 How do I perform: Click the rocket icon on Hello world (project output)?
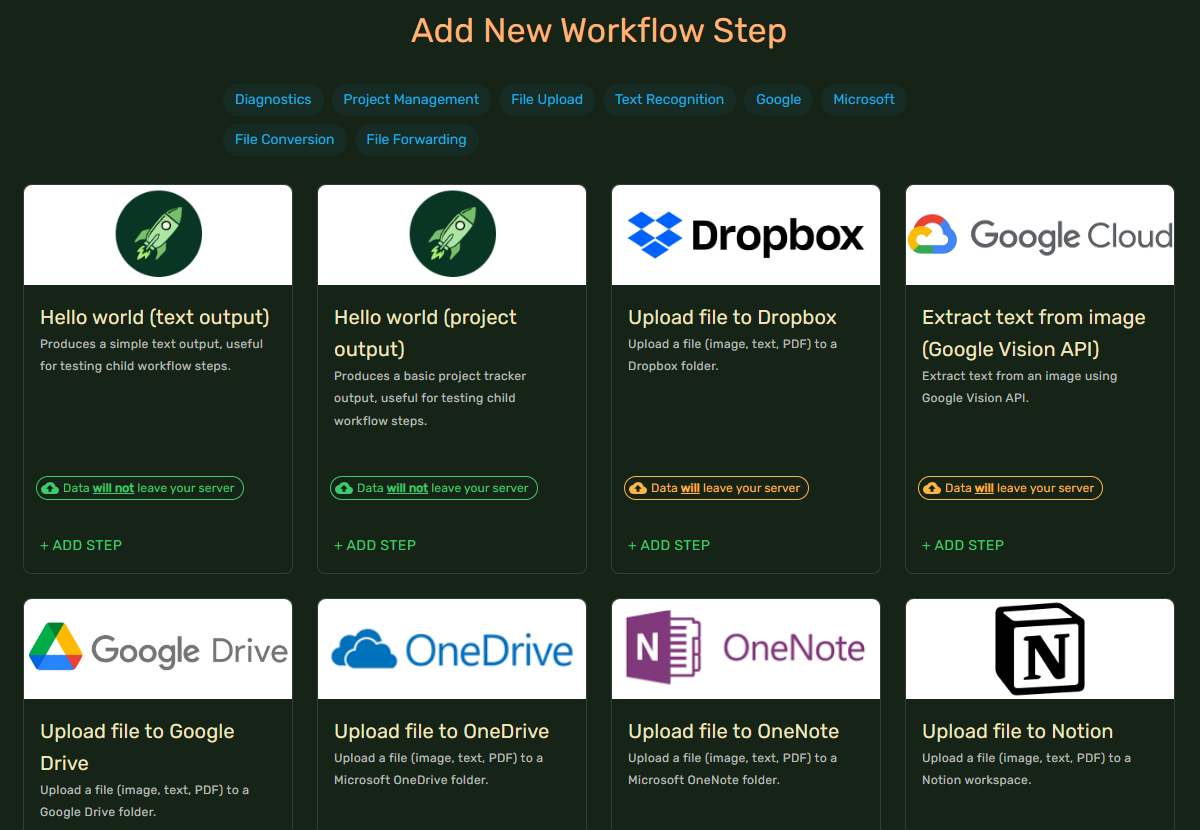[x=452, y=235]
